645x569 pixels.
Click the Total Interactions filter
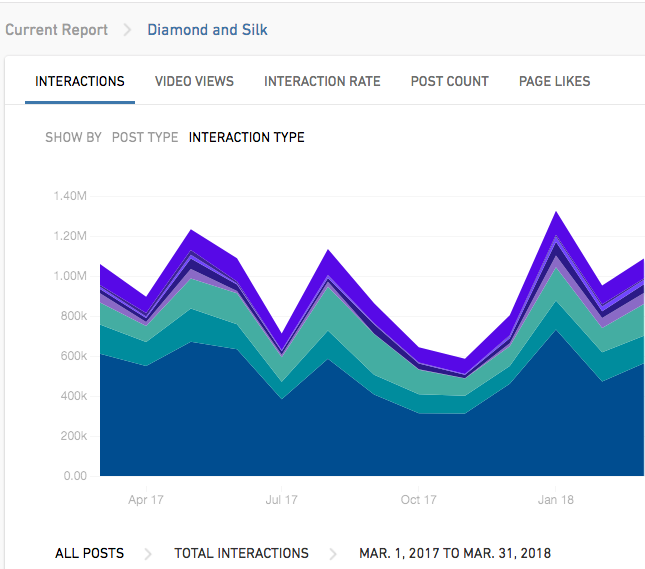[x=241, y=553]
